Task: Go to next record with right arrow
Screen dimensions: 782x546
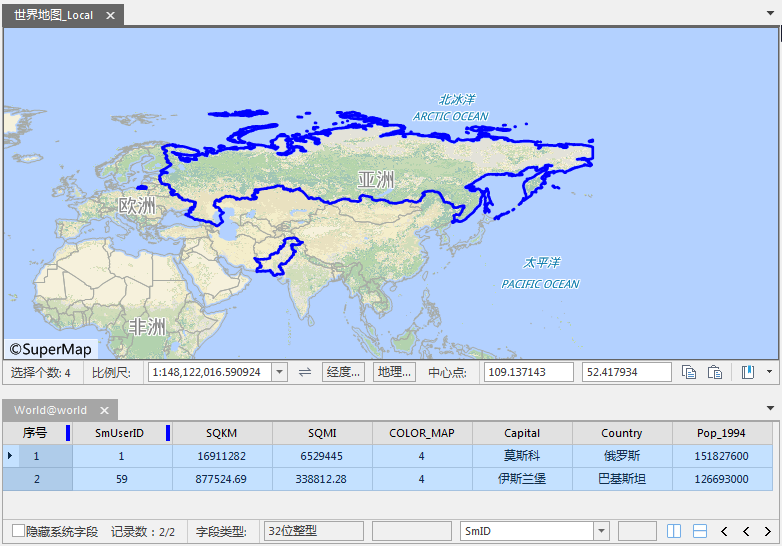Action: 767,531
